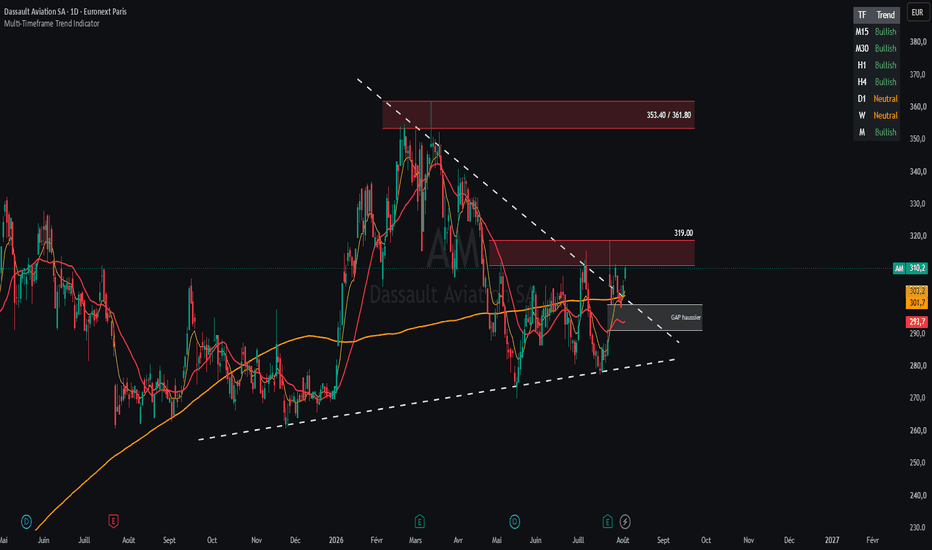
Task: Click the orange 301,7 price label
Action: coord(917,303)
